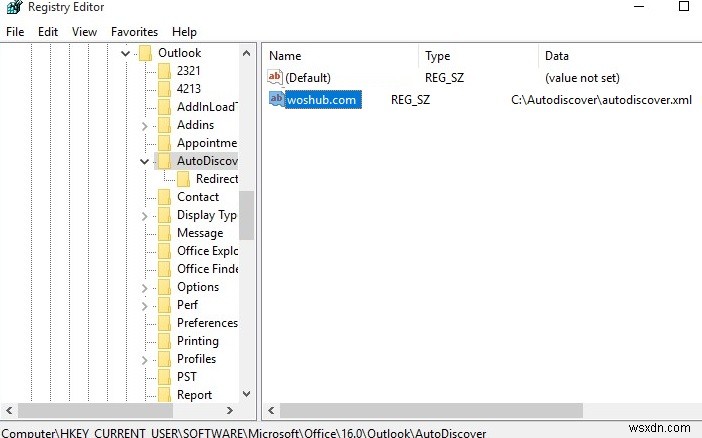
Task: Click the AddInLoadTimes folder icon
Action: 164,107
